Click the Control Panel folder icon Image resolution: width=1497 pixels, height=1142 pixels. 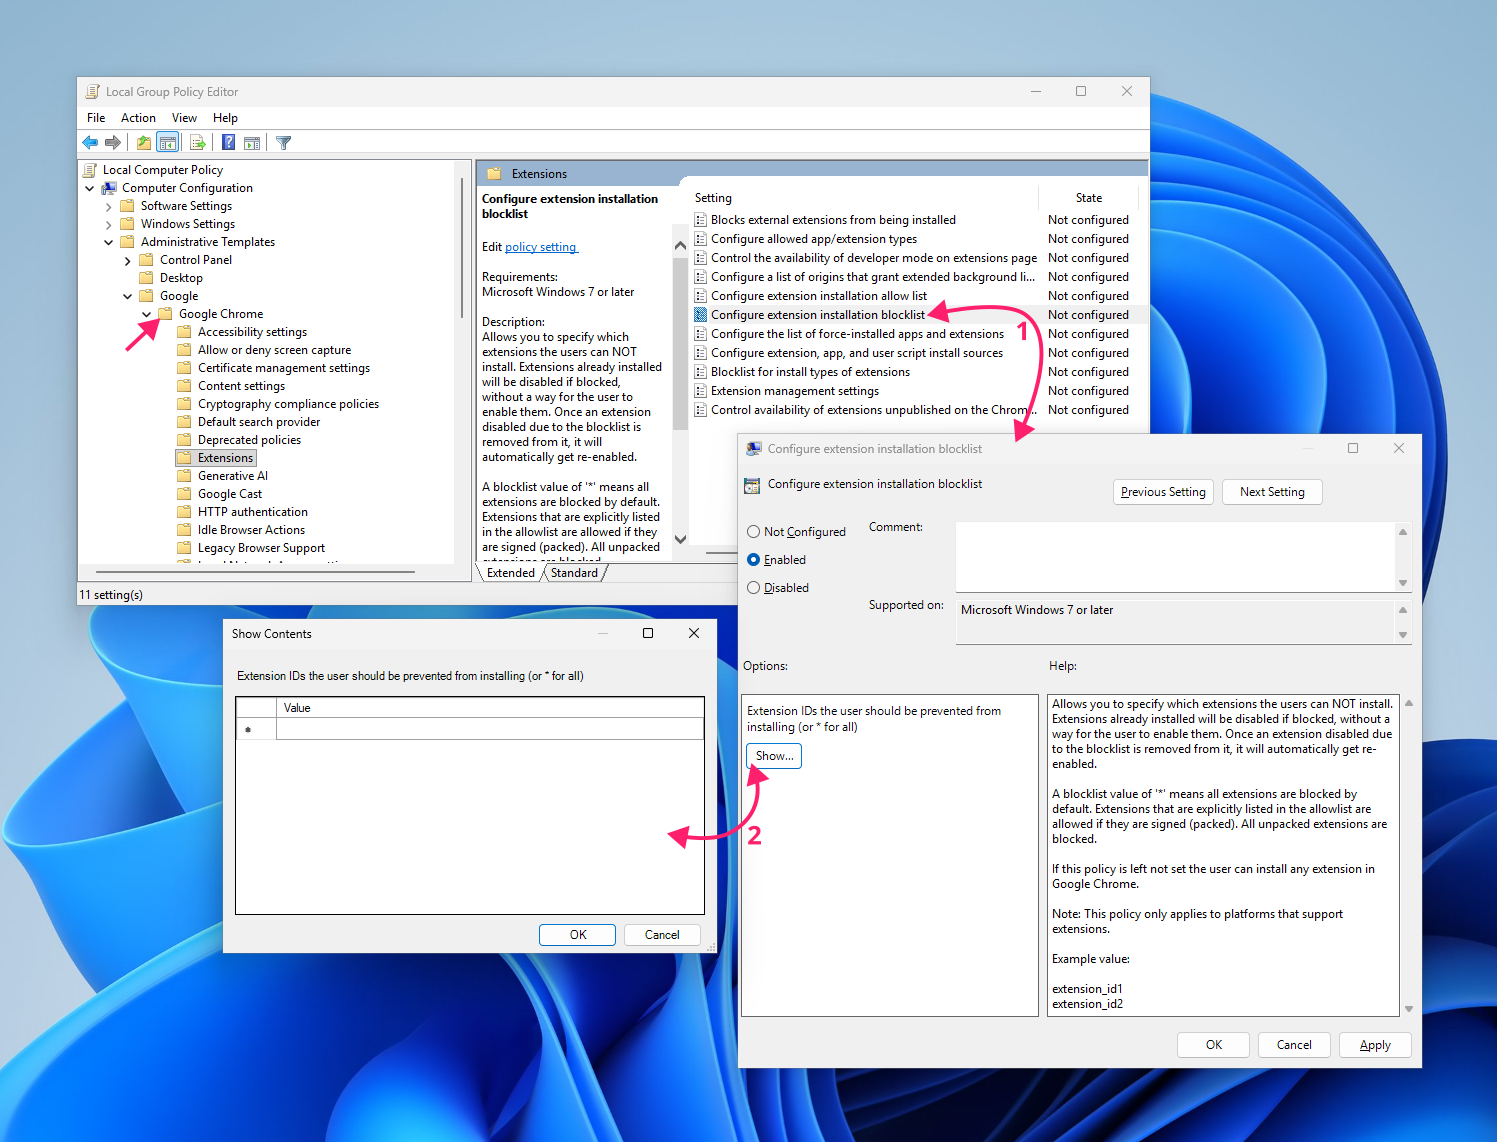[146, 260]
